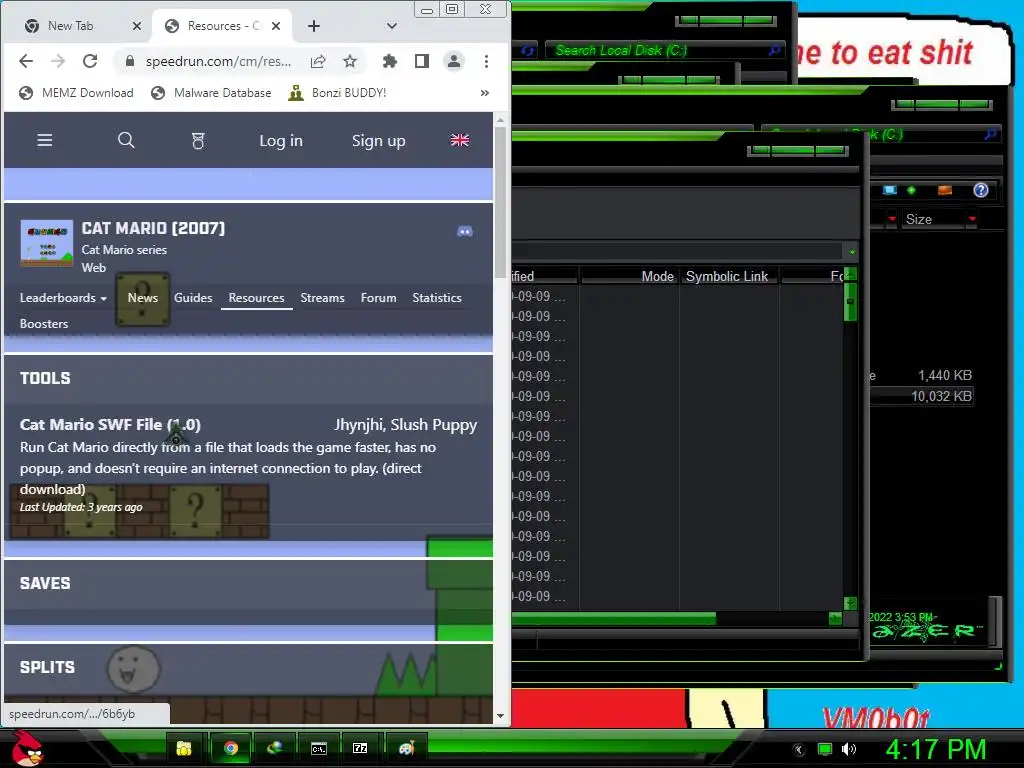Open the speedrun.com hamburger menu
The width and height of the screenshot is (1024, 768).
(x=44, y=140)
